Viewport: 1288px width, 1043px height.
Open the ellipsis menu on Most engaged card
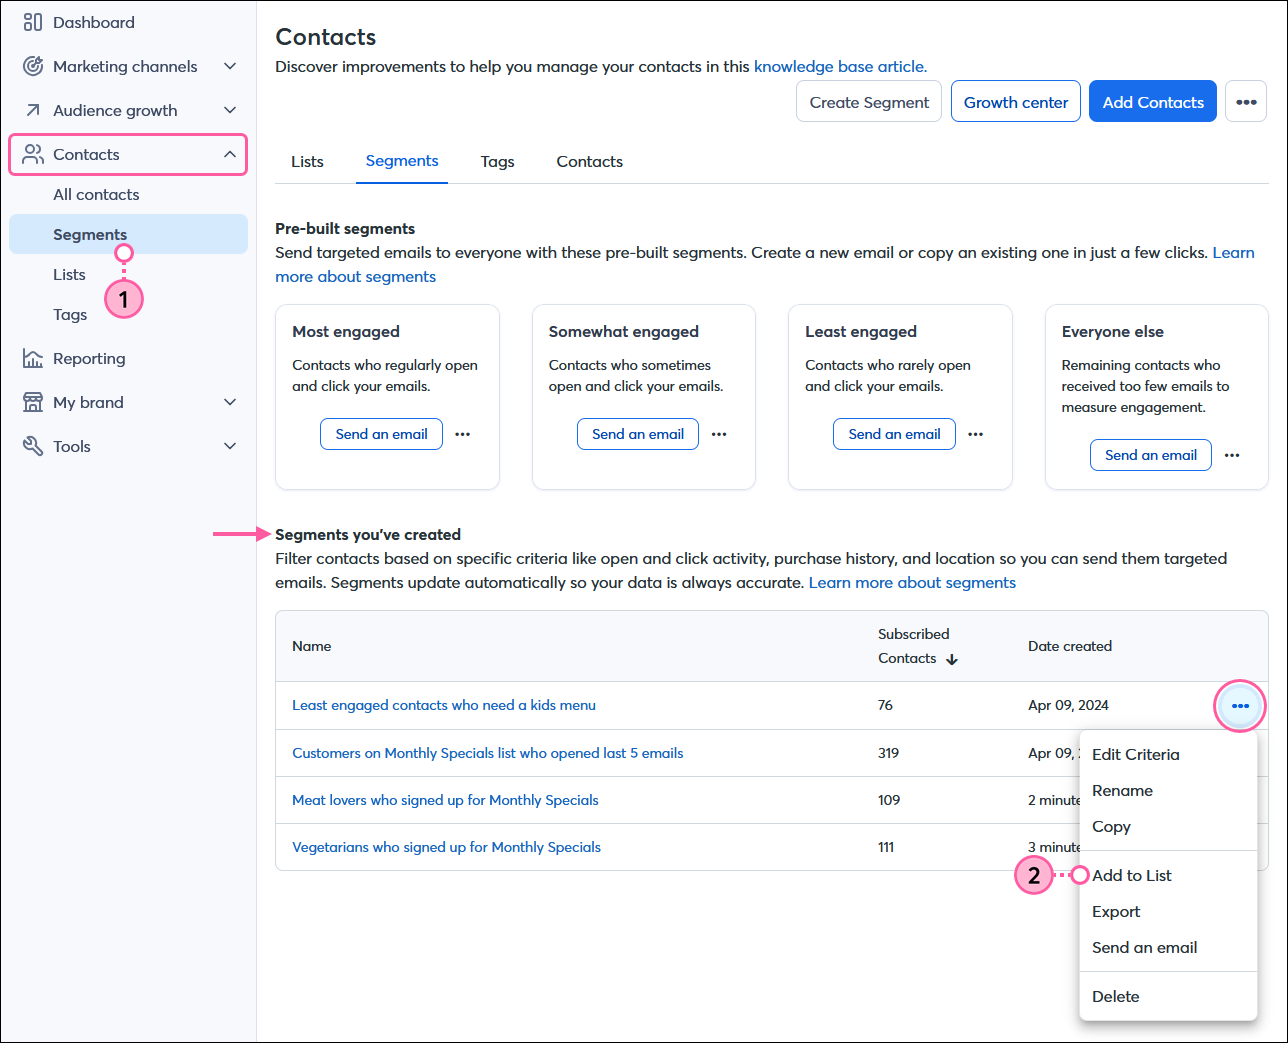point(463,434)
